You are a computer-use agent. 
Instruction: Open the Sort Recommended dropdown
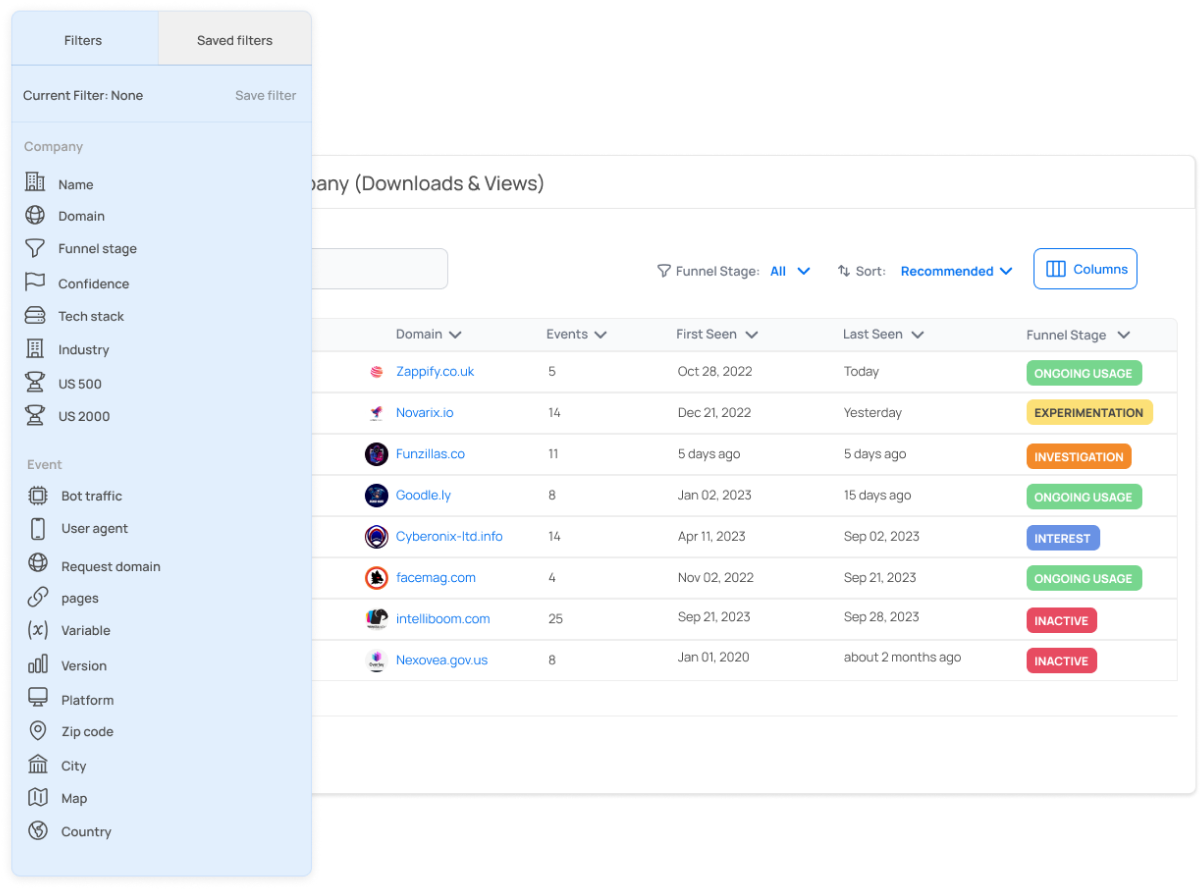(956, 271)
